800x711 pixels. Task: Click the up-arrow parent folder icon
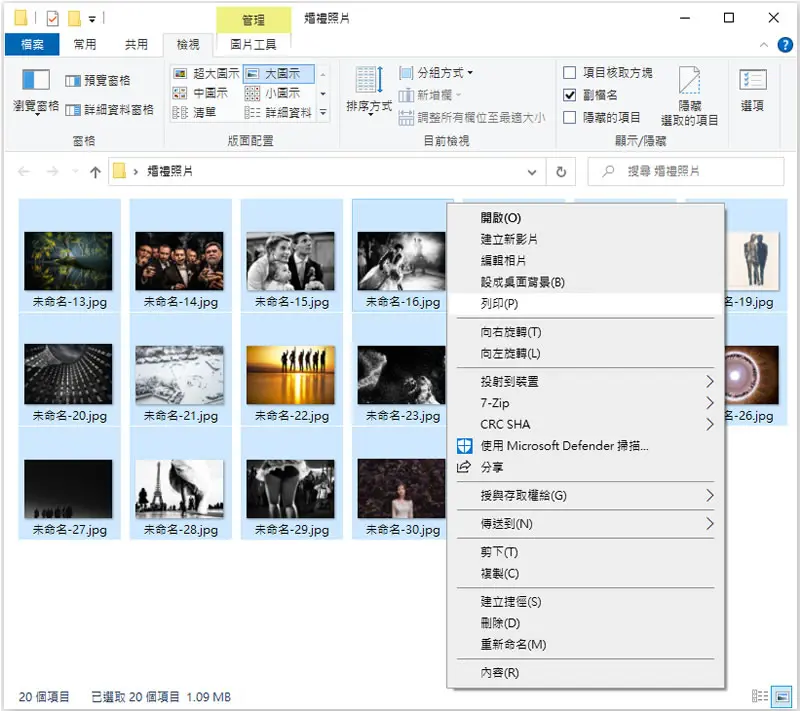tap(95, 172)
